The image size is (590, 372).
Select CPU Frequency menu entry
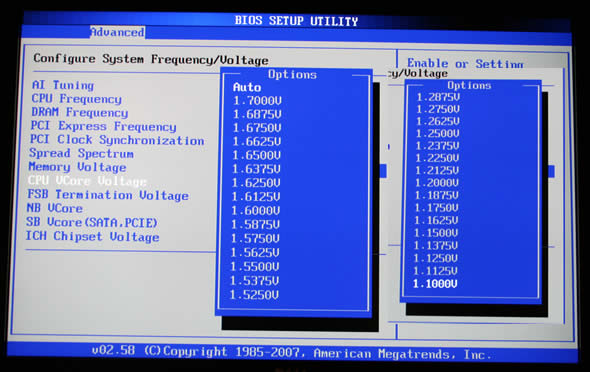[x=76, y=99]
